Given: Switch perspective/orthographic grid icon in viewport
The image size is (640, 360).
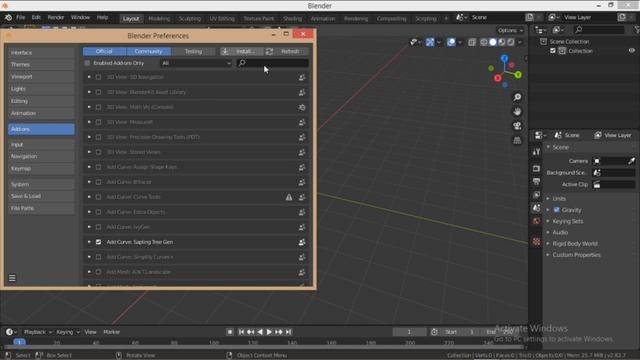Looking at the screenshot, I should (x=517, y=140).
